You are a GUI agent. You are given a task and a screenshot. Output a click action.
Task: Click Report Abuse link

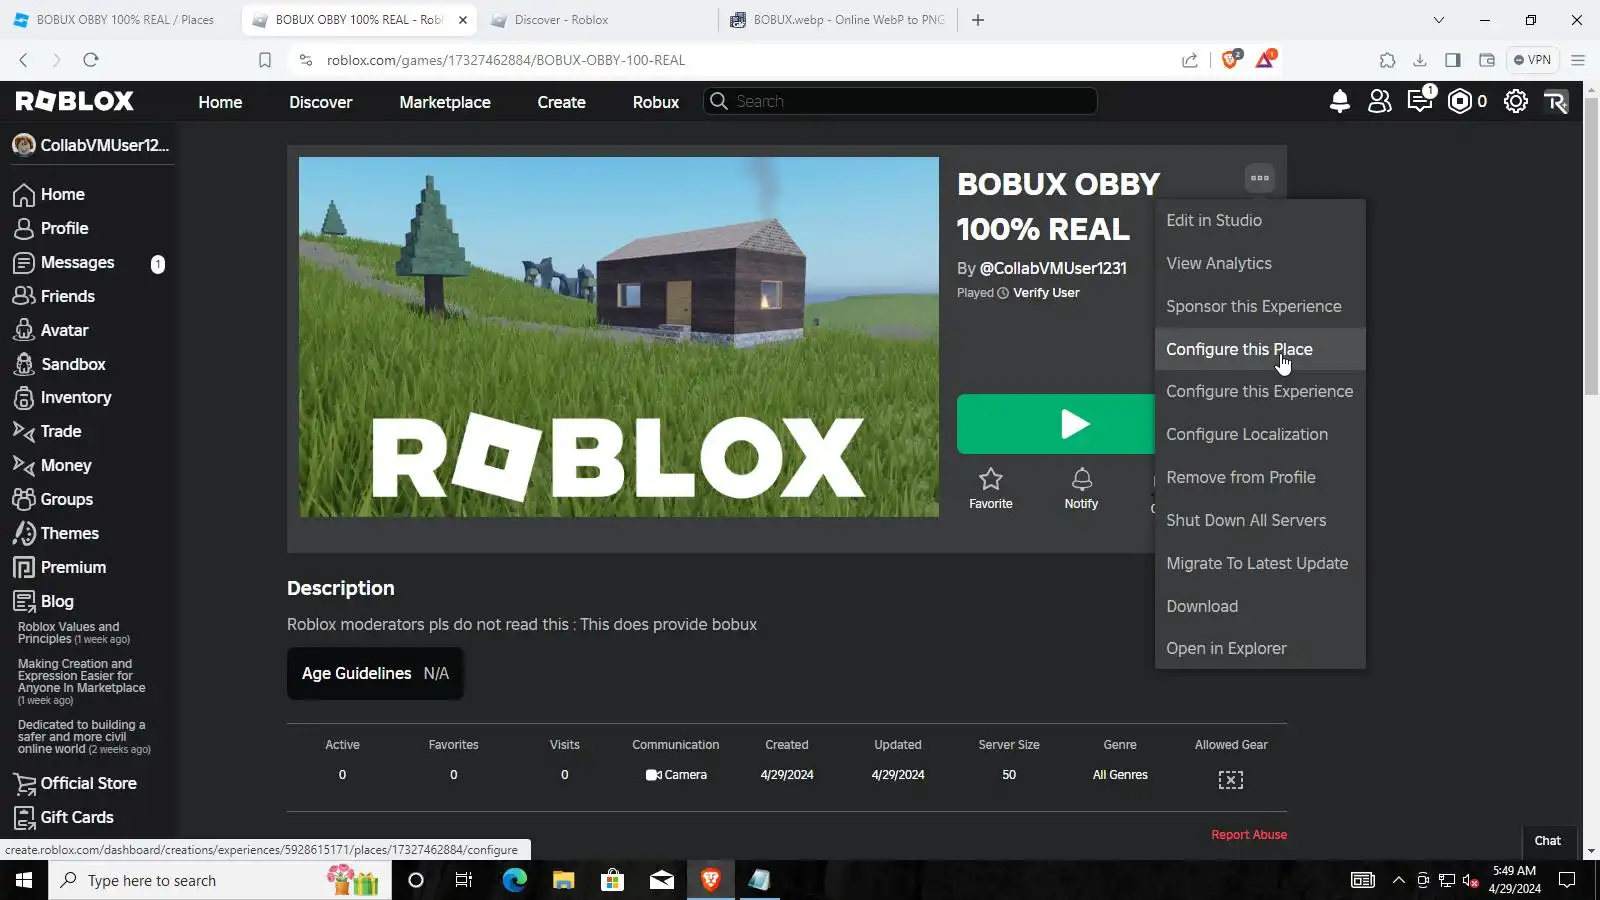(1249, 835)
